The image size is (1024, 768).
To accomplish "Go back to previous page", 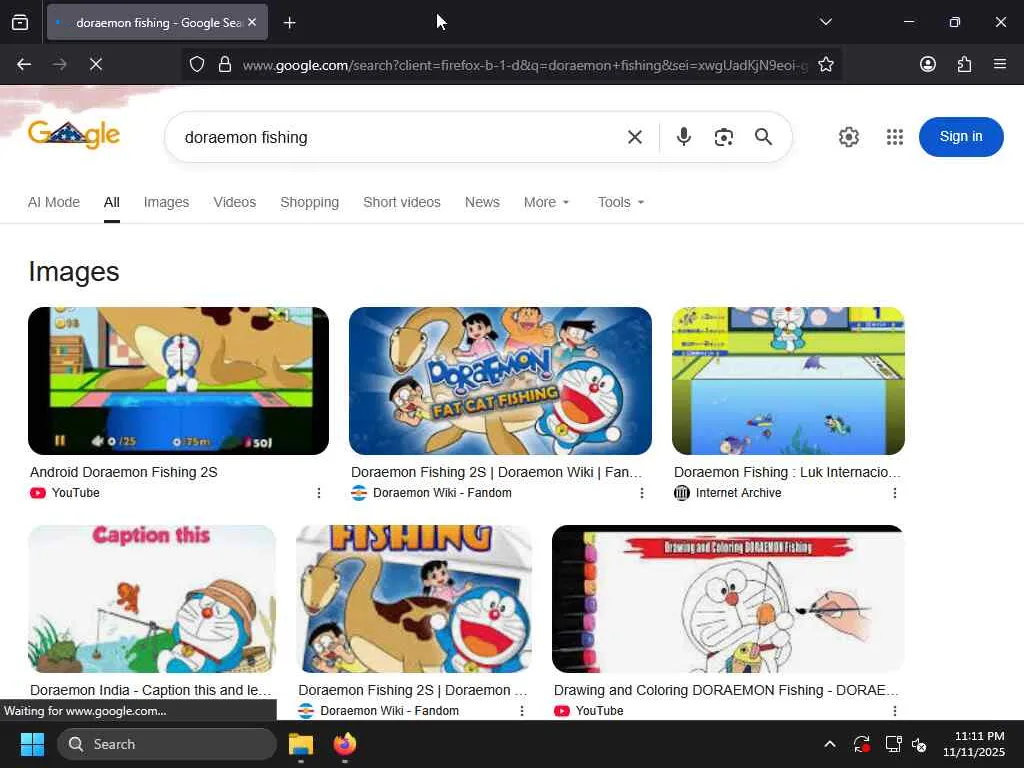I will 24,65.
